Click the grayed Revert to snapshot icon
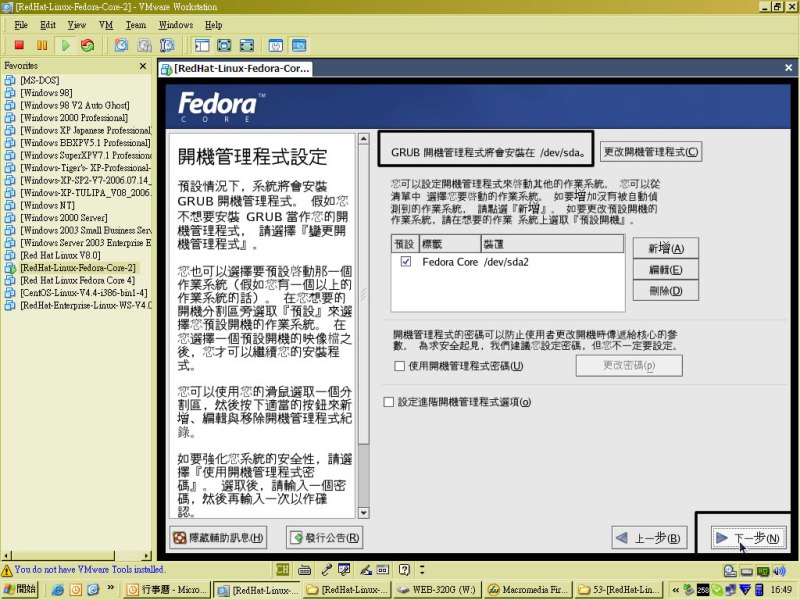The height and width of the screenshot is (600, 800). (x=144, y=45)
